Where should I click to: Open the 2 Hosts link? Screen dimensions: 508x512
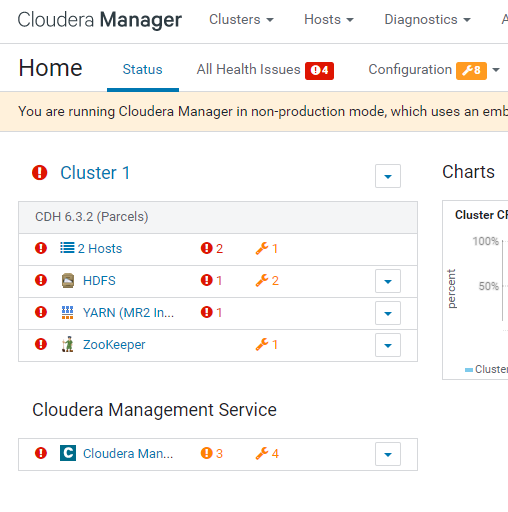tap(100, 249)
